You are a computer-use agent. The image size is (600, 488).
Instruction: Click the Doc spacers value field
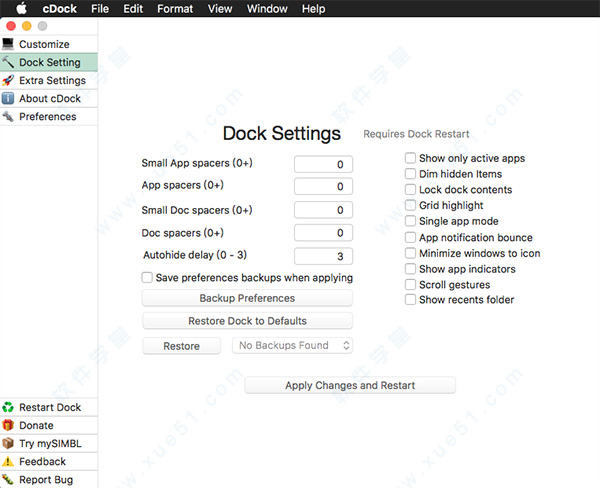(323, 233)
